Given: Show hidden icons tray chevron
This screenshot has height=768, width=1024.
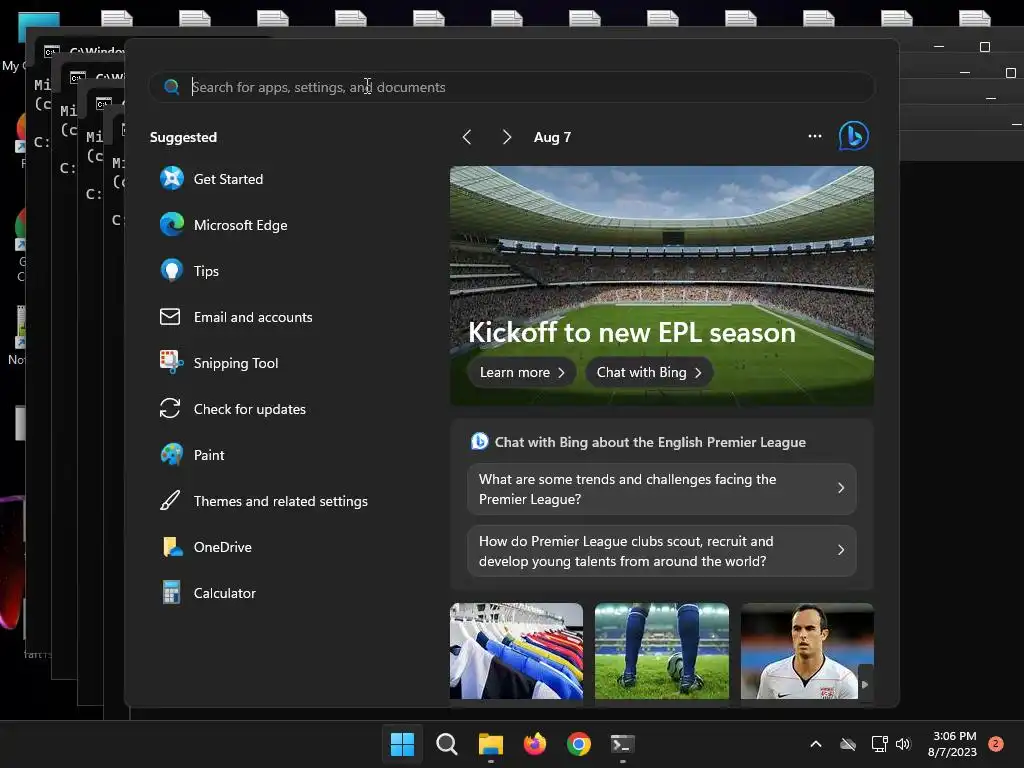Looking at the screenshot, I should [816, 744].
